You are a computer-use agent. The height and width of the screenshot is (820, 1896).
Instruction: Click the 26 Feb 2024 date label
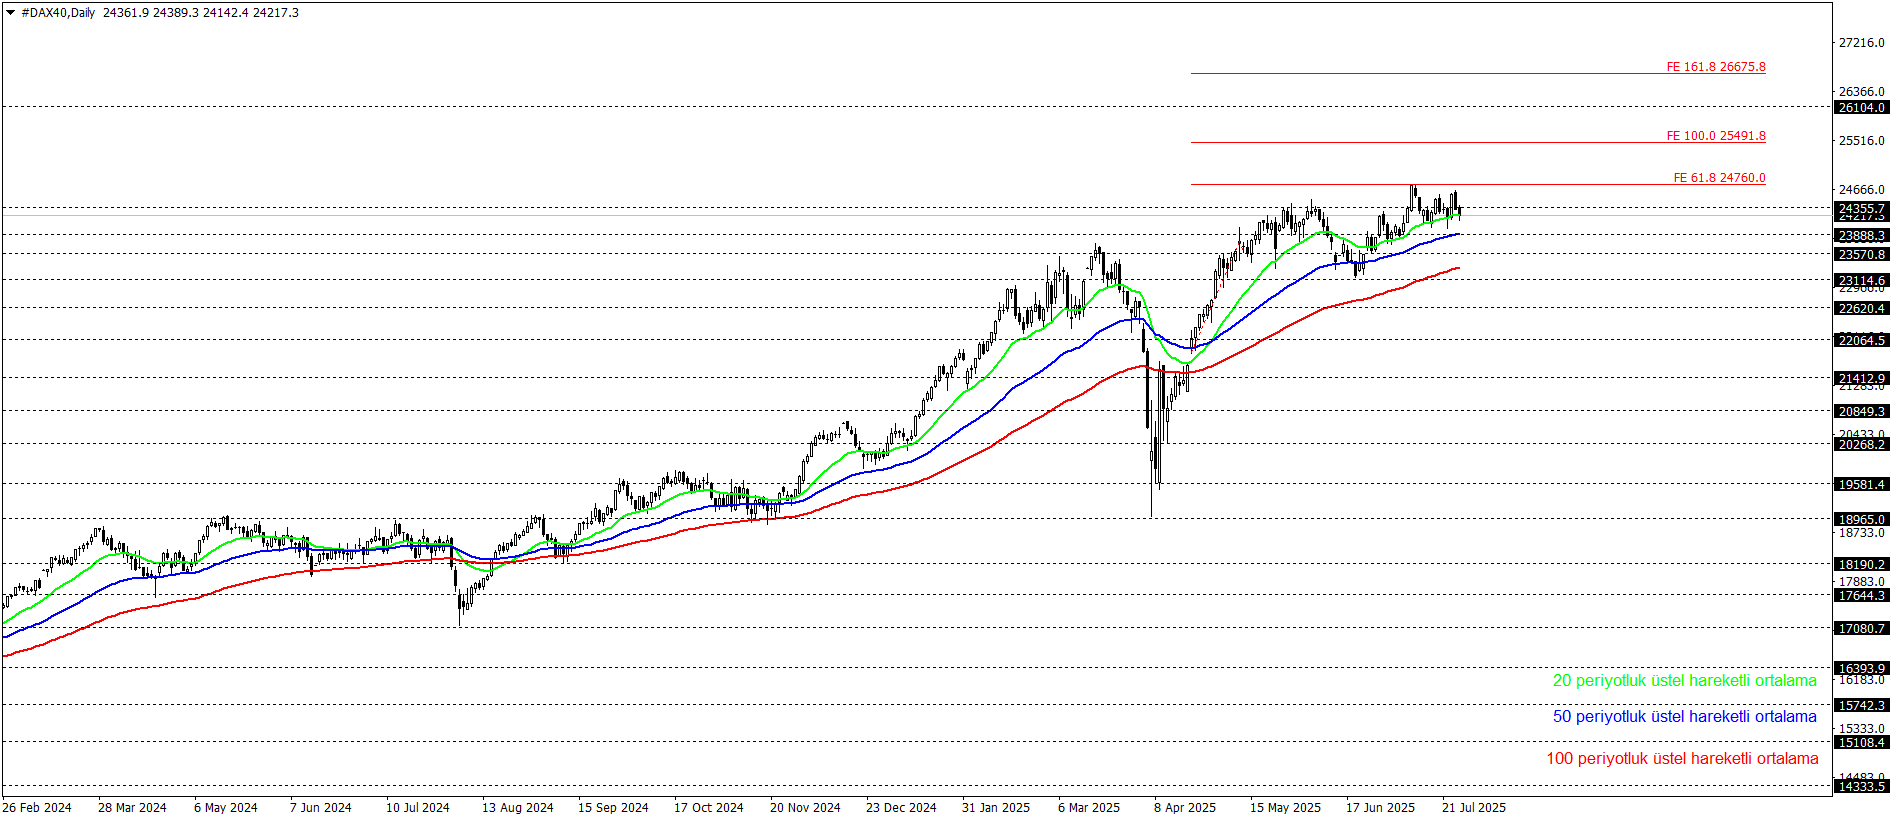coord(37,808)
